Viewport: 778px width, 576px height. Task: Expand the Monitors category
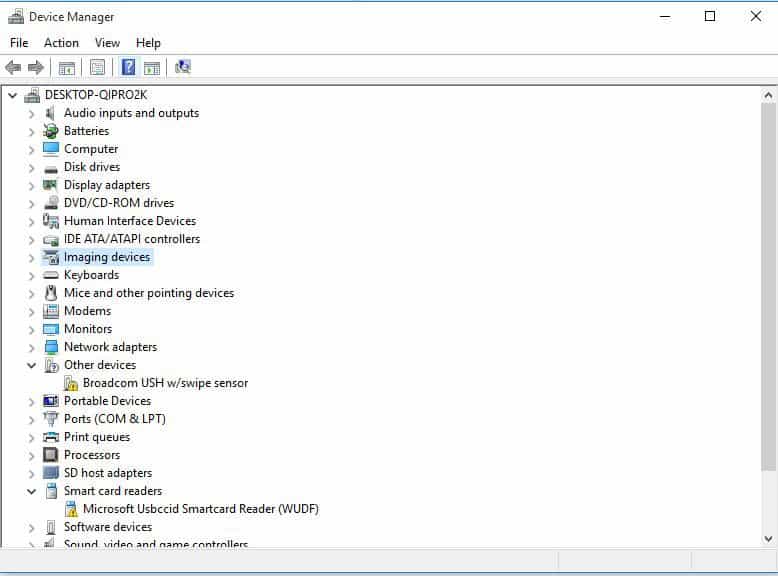[31, 329]
